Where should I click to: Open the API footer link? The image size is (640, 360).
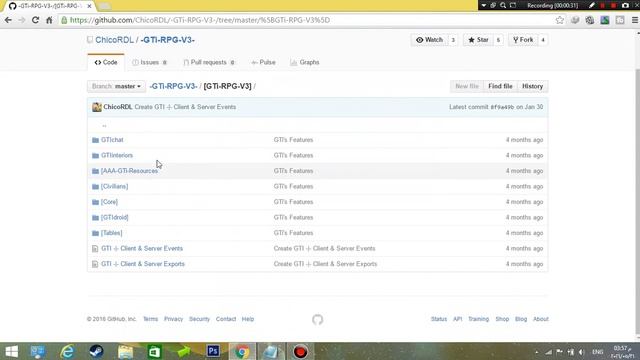pos(458,319)
